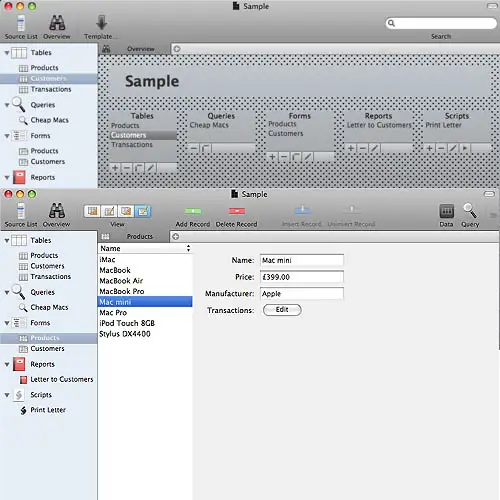Screen dimensions: 500x500
Task: Select Customers table in bottom window sidebar
Action: (x=49, y=266)
